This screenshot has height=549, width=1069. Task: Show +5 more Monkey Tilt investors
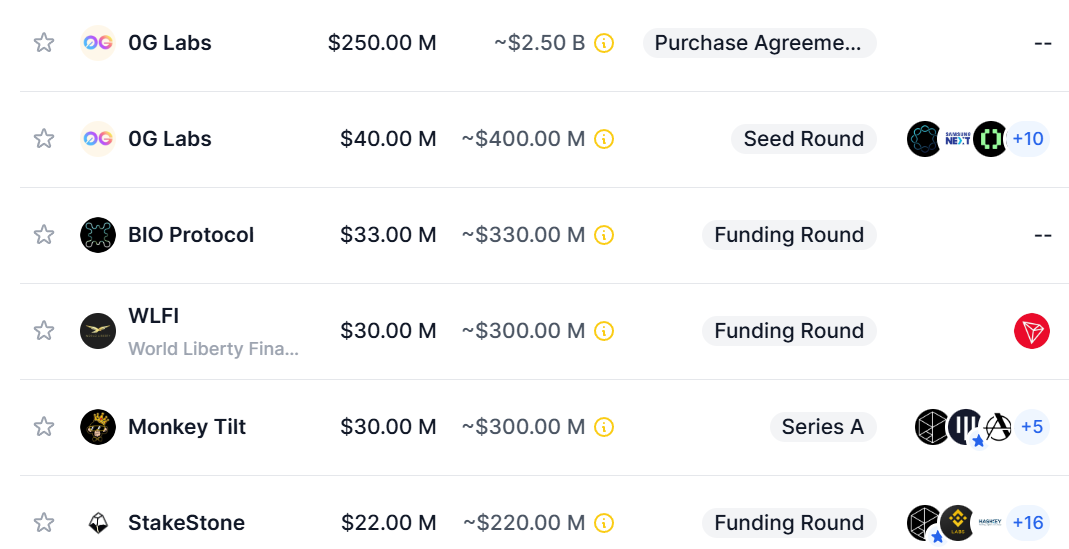click(1032, 427)
